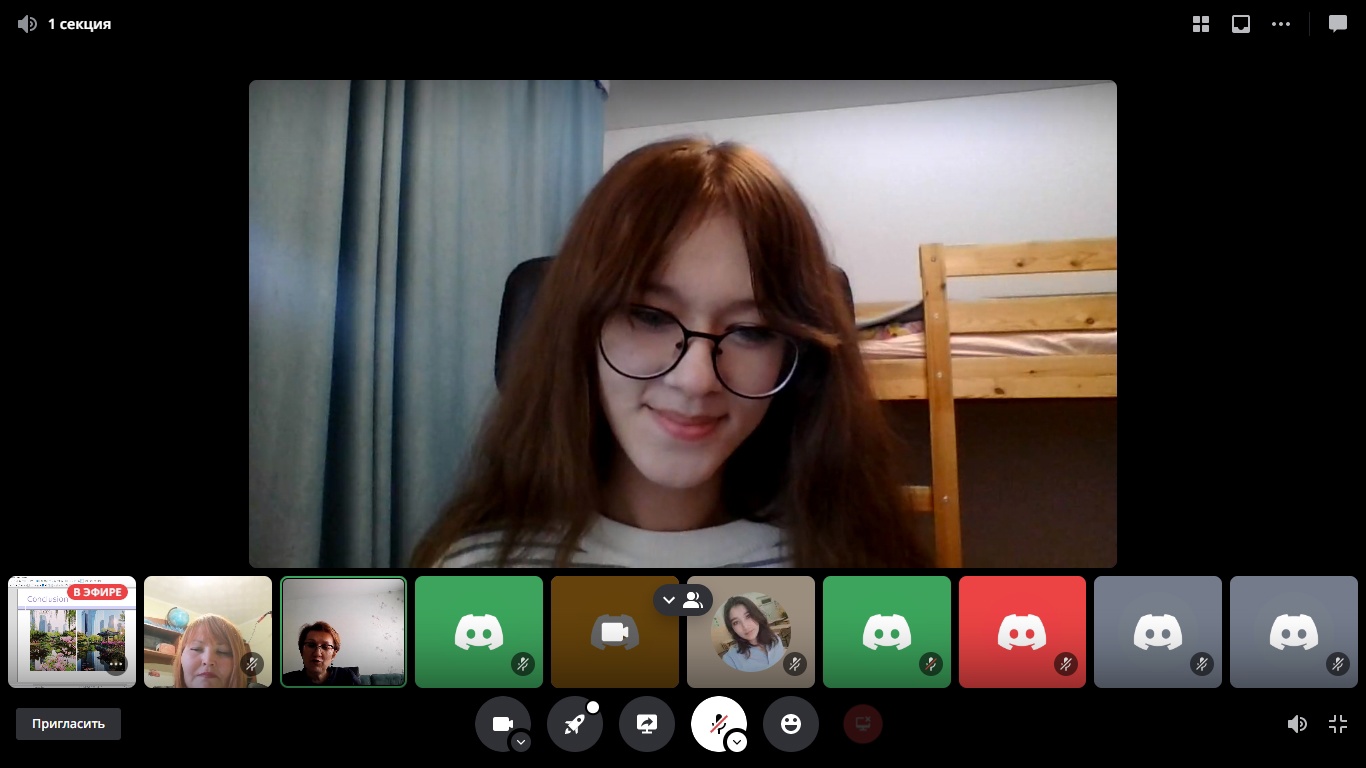
Task: Share your screen
Action: [x=647, y=724]
